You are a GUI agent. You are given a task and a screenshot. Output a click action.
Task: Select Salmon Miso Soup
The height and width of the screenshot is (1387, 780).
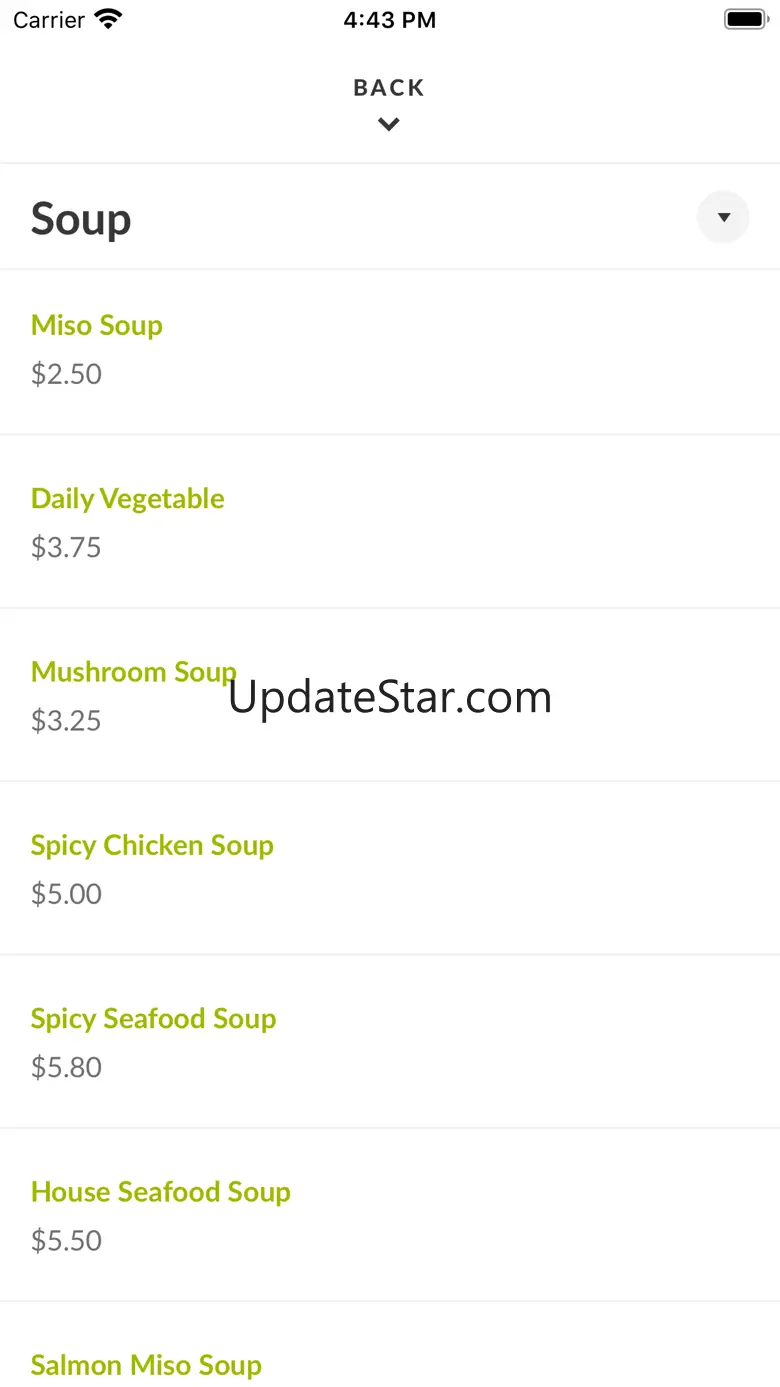point(146,1365)
